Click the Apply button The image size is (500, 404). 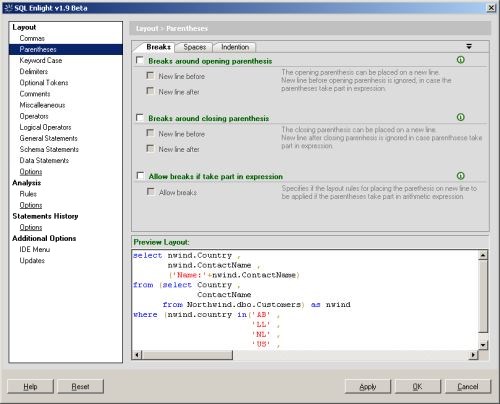click(368, 387)
